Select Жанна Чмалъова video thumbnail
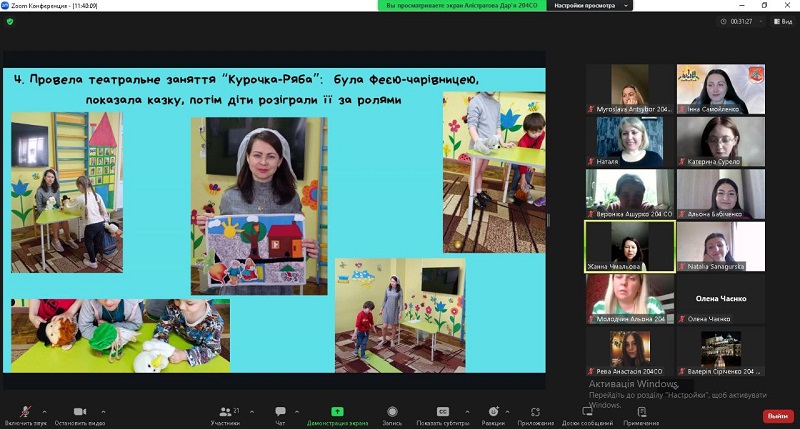 629,246
